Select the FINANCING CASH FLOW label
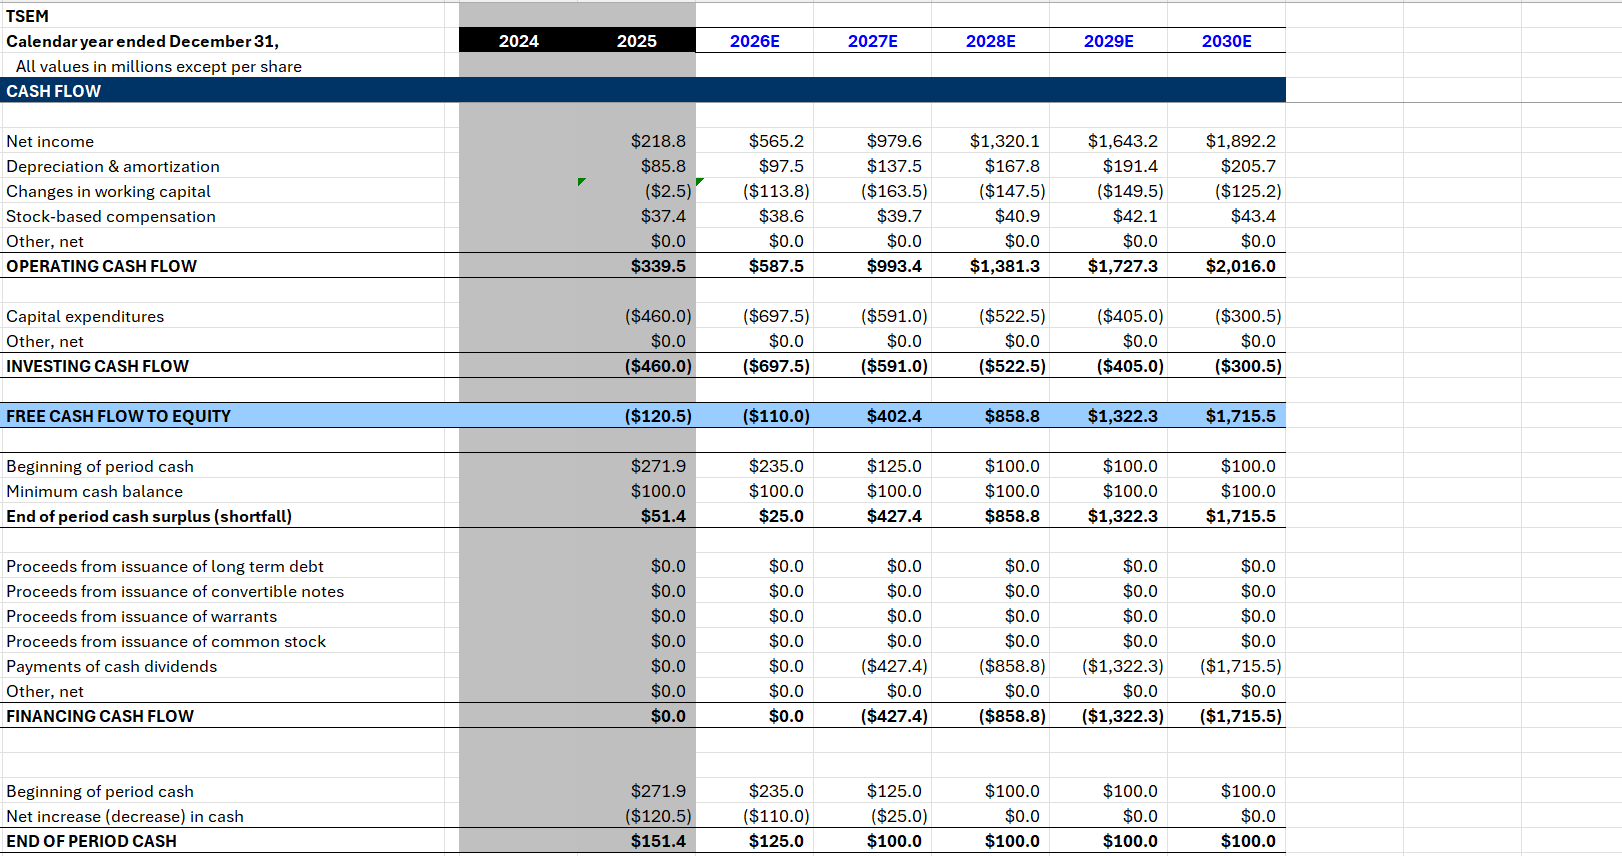 click(100, 716)
